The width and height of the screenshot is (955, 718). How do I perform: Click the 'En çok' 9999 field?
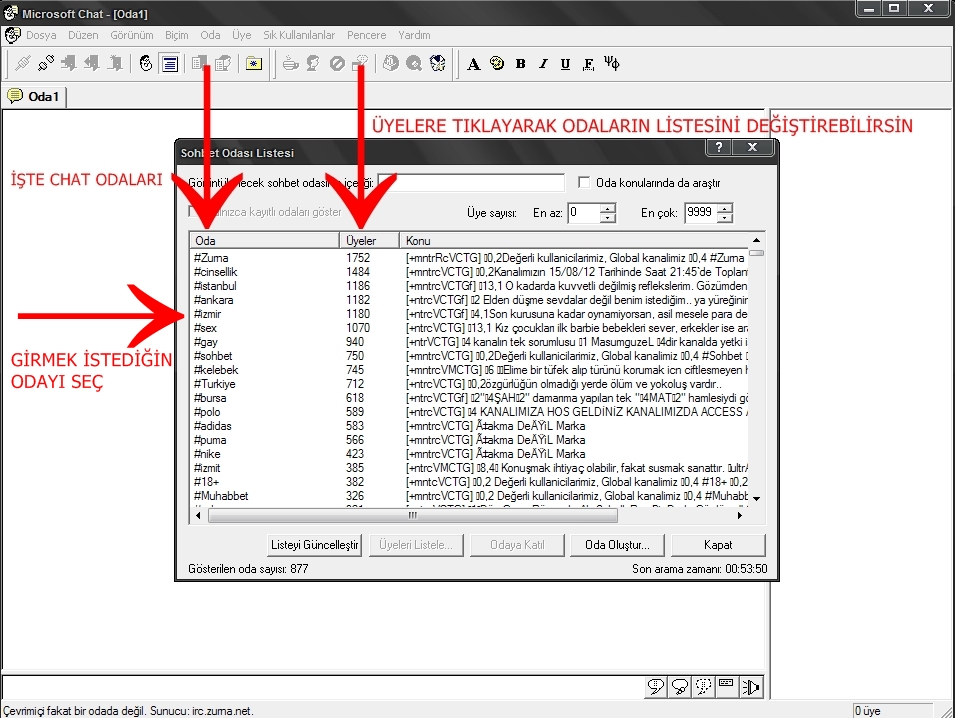click(701, 213)
